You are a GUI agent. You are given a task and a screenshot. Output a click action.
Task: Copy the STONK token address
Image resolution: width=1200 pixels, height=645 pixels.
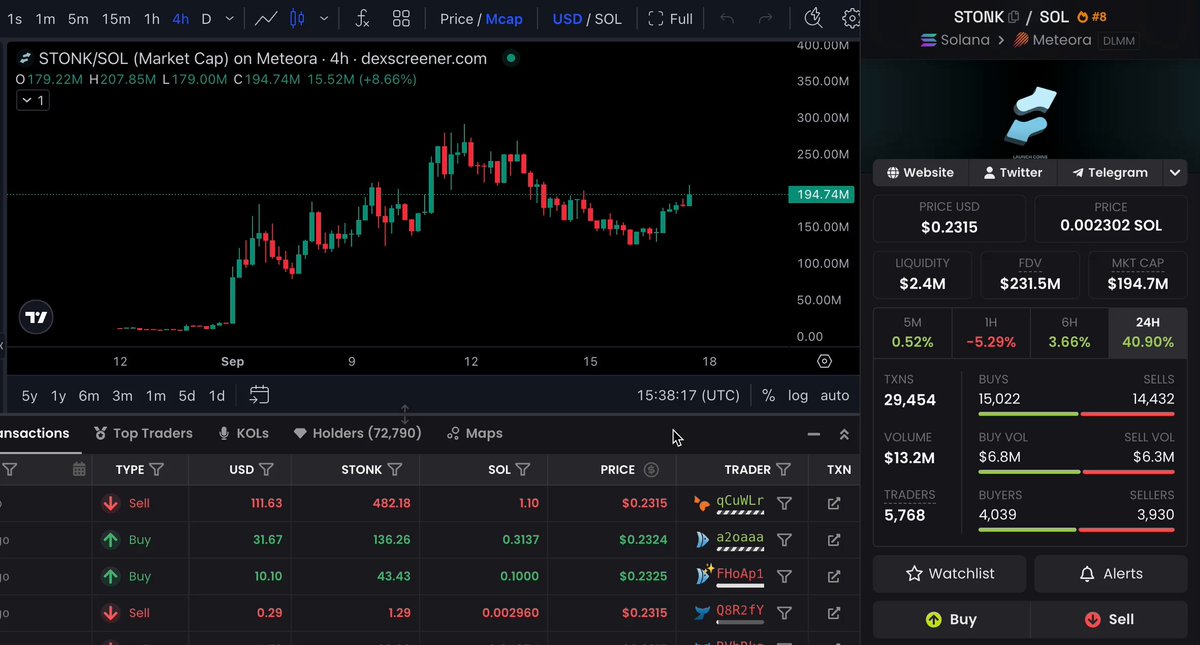1013,17
